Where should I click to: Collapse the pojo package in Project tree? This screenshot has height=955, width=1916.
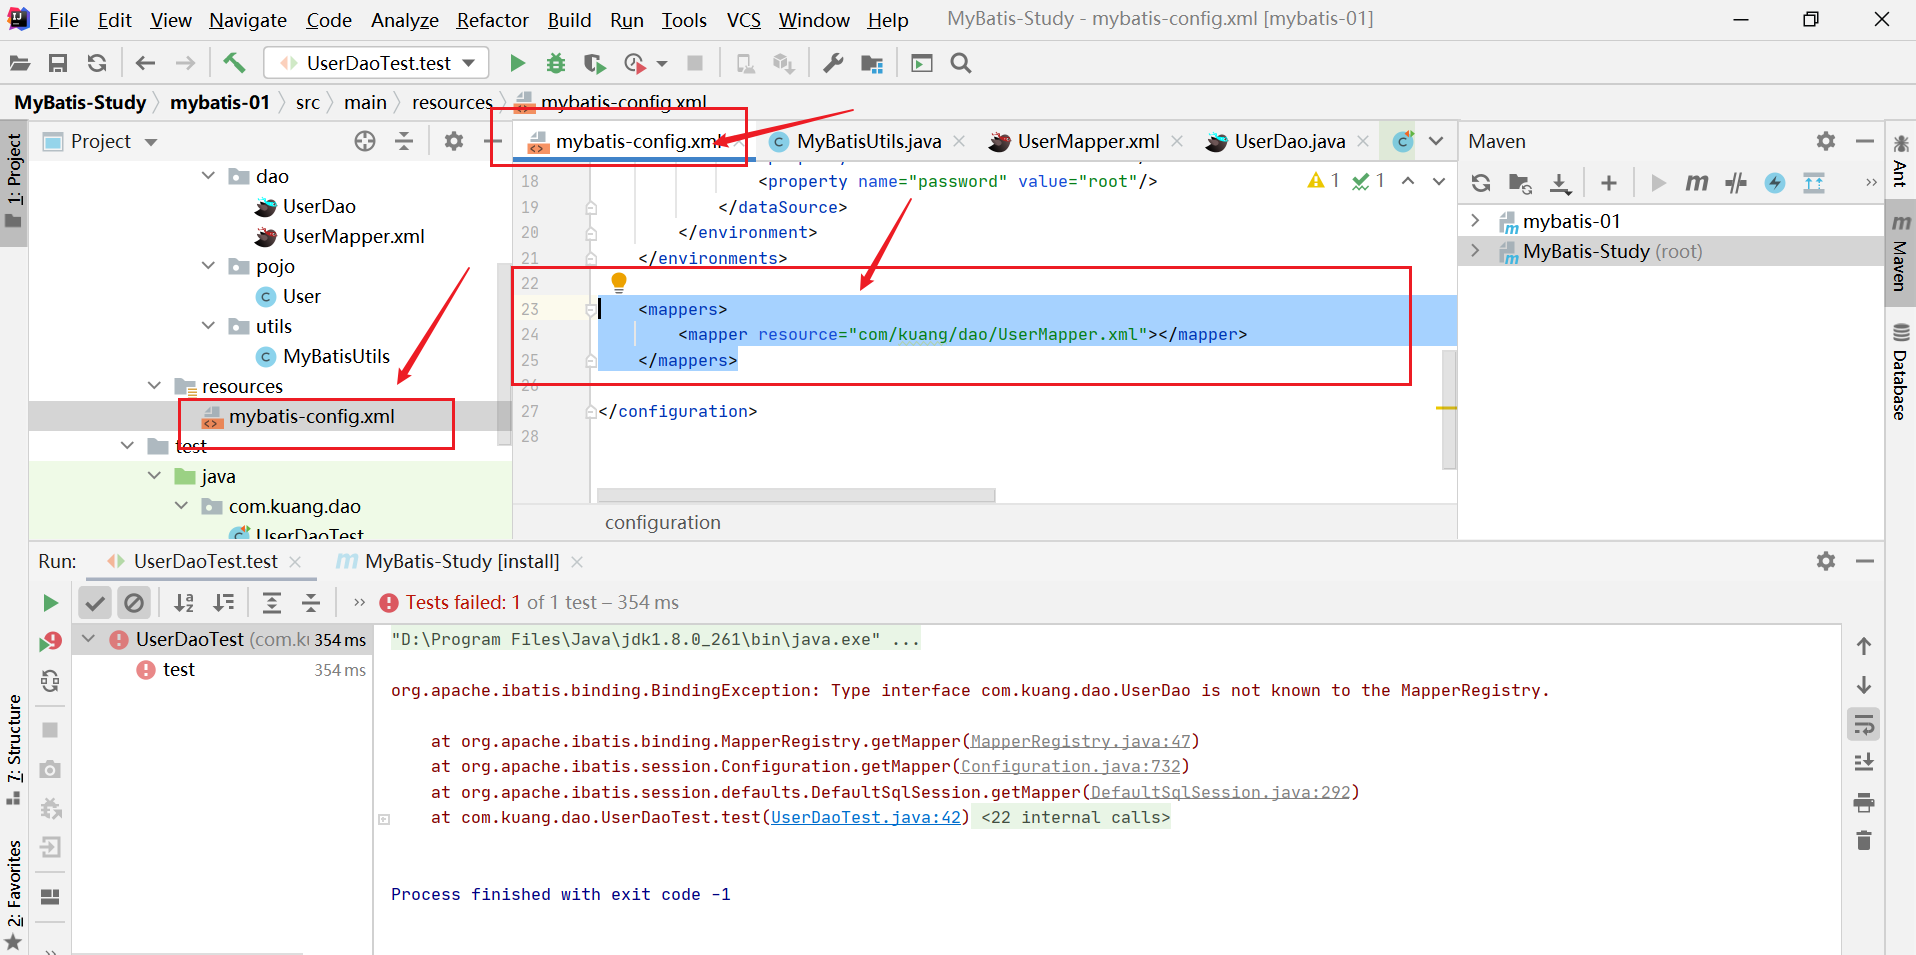(x=208, y=265)
